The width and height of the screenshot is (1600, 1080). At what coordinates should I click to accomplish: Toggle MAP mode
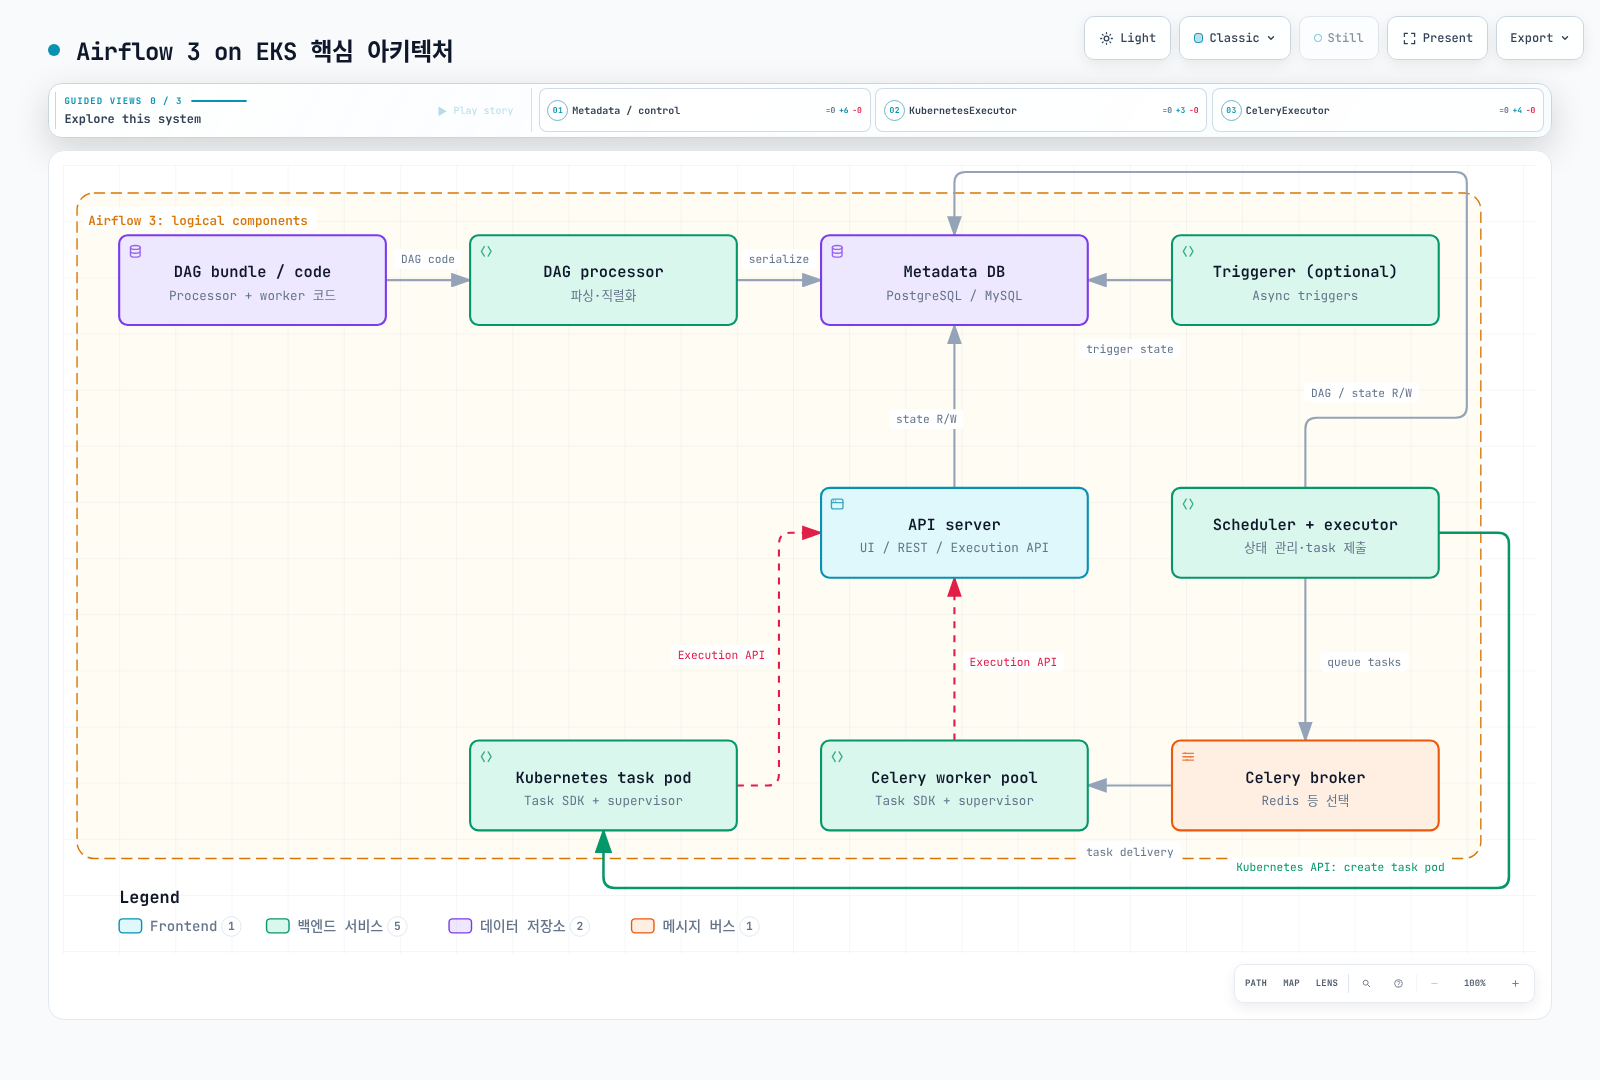[x=1291, y=983]
